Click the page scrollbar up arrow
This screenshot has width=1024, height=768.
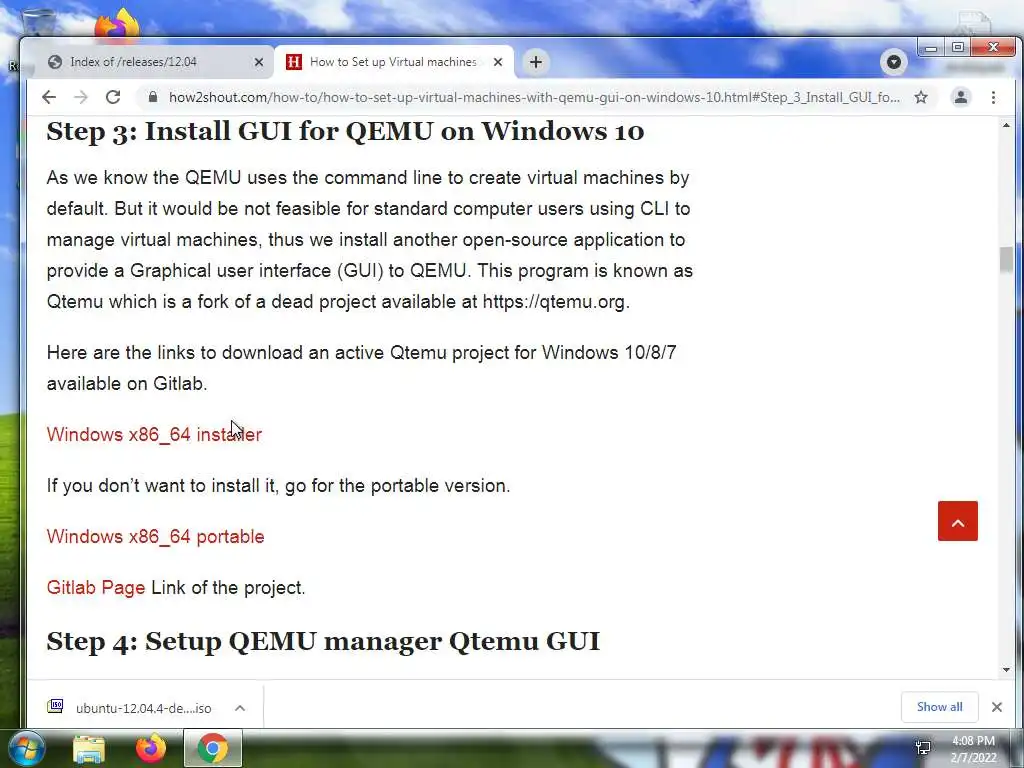click(x=1006, y=125)
